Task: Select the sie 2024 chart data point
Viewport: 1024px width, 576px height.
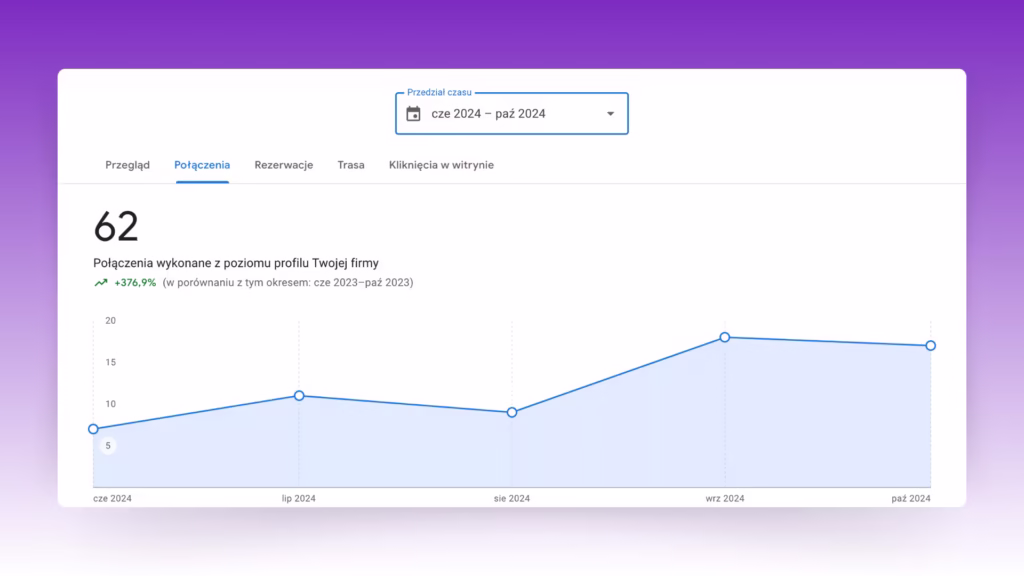Action: [x=512, y=412]
